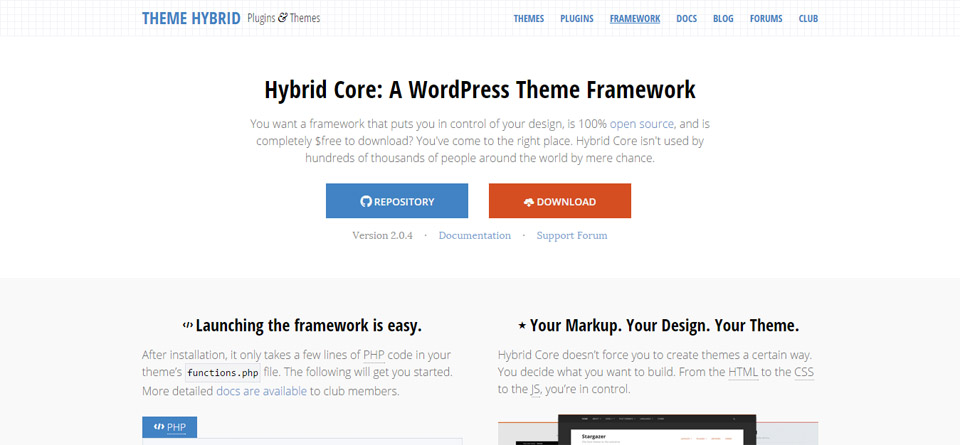This screenshot has height=445, width=960.
Task: Click the Repository button
Action: 397,201
